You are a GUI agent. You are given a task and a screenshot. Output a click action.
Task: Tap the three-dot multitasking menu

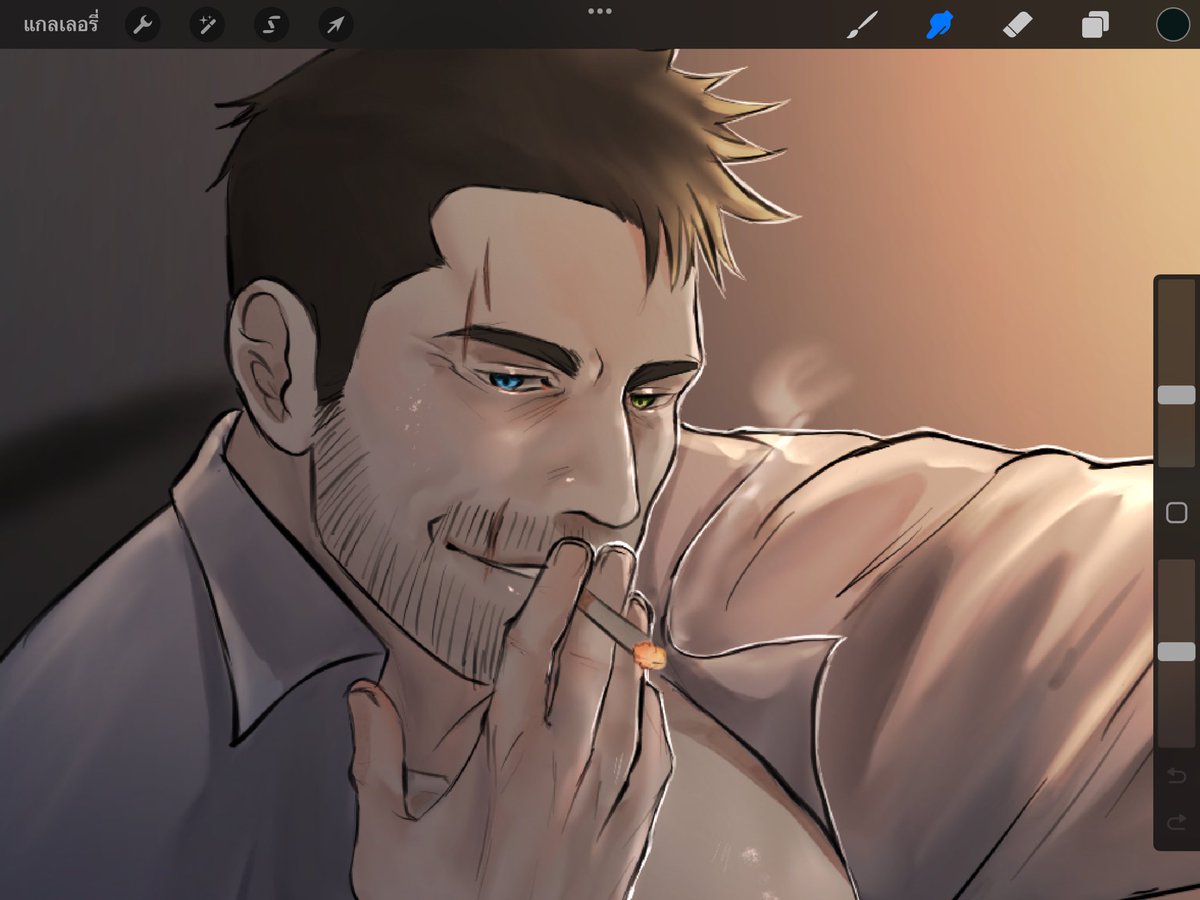pos(600,11)
